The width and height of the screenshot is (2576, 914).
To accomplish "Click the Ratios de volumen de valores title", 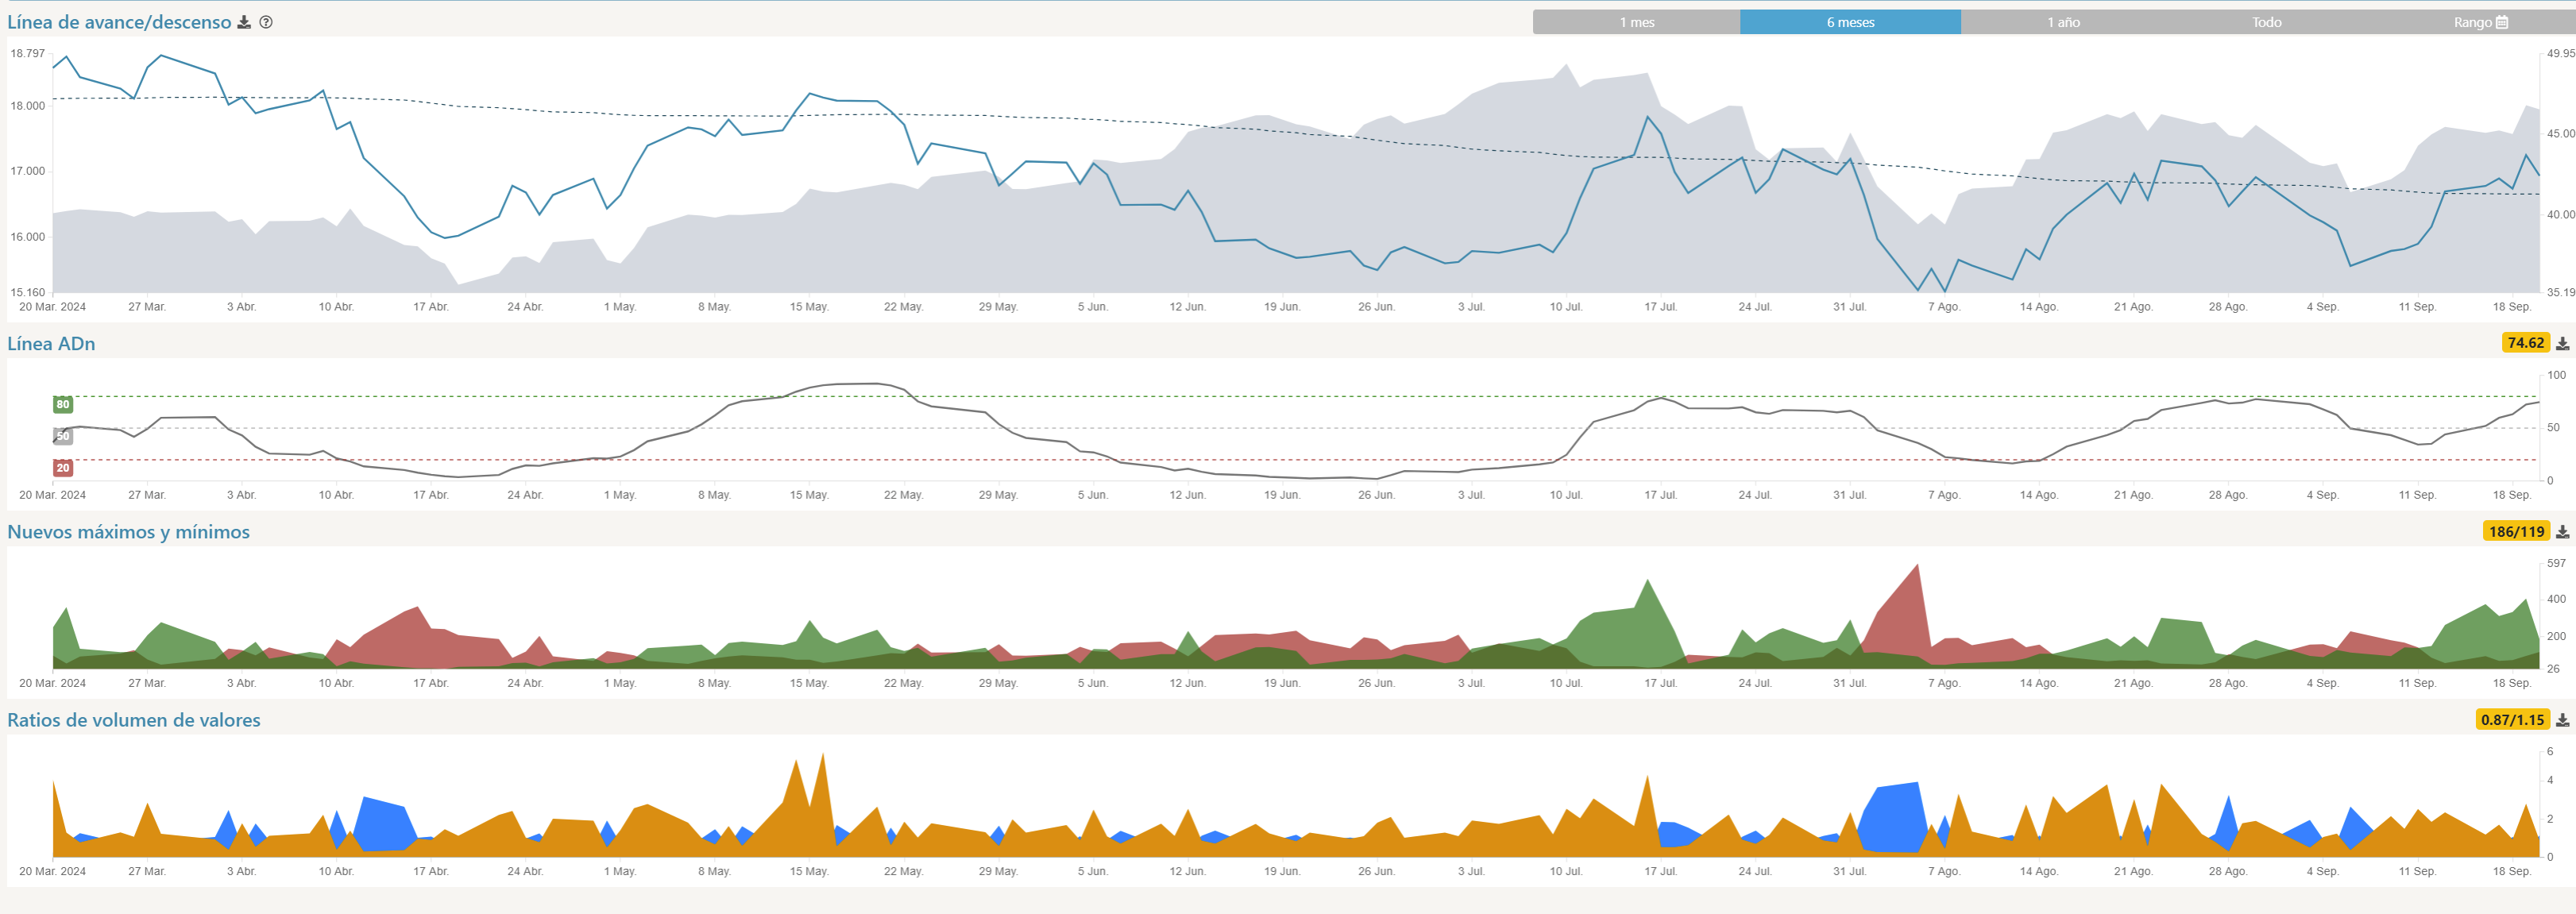I will [x=133, y=720].
